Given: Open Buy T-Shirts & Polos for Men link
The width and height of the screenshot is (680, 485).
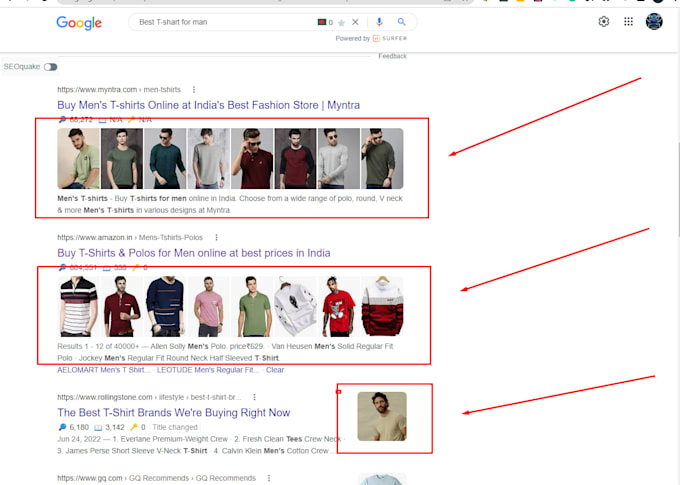Looking at the screenshot, I should [x=194, y=253].
